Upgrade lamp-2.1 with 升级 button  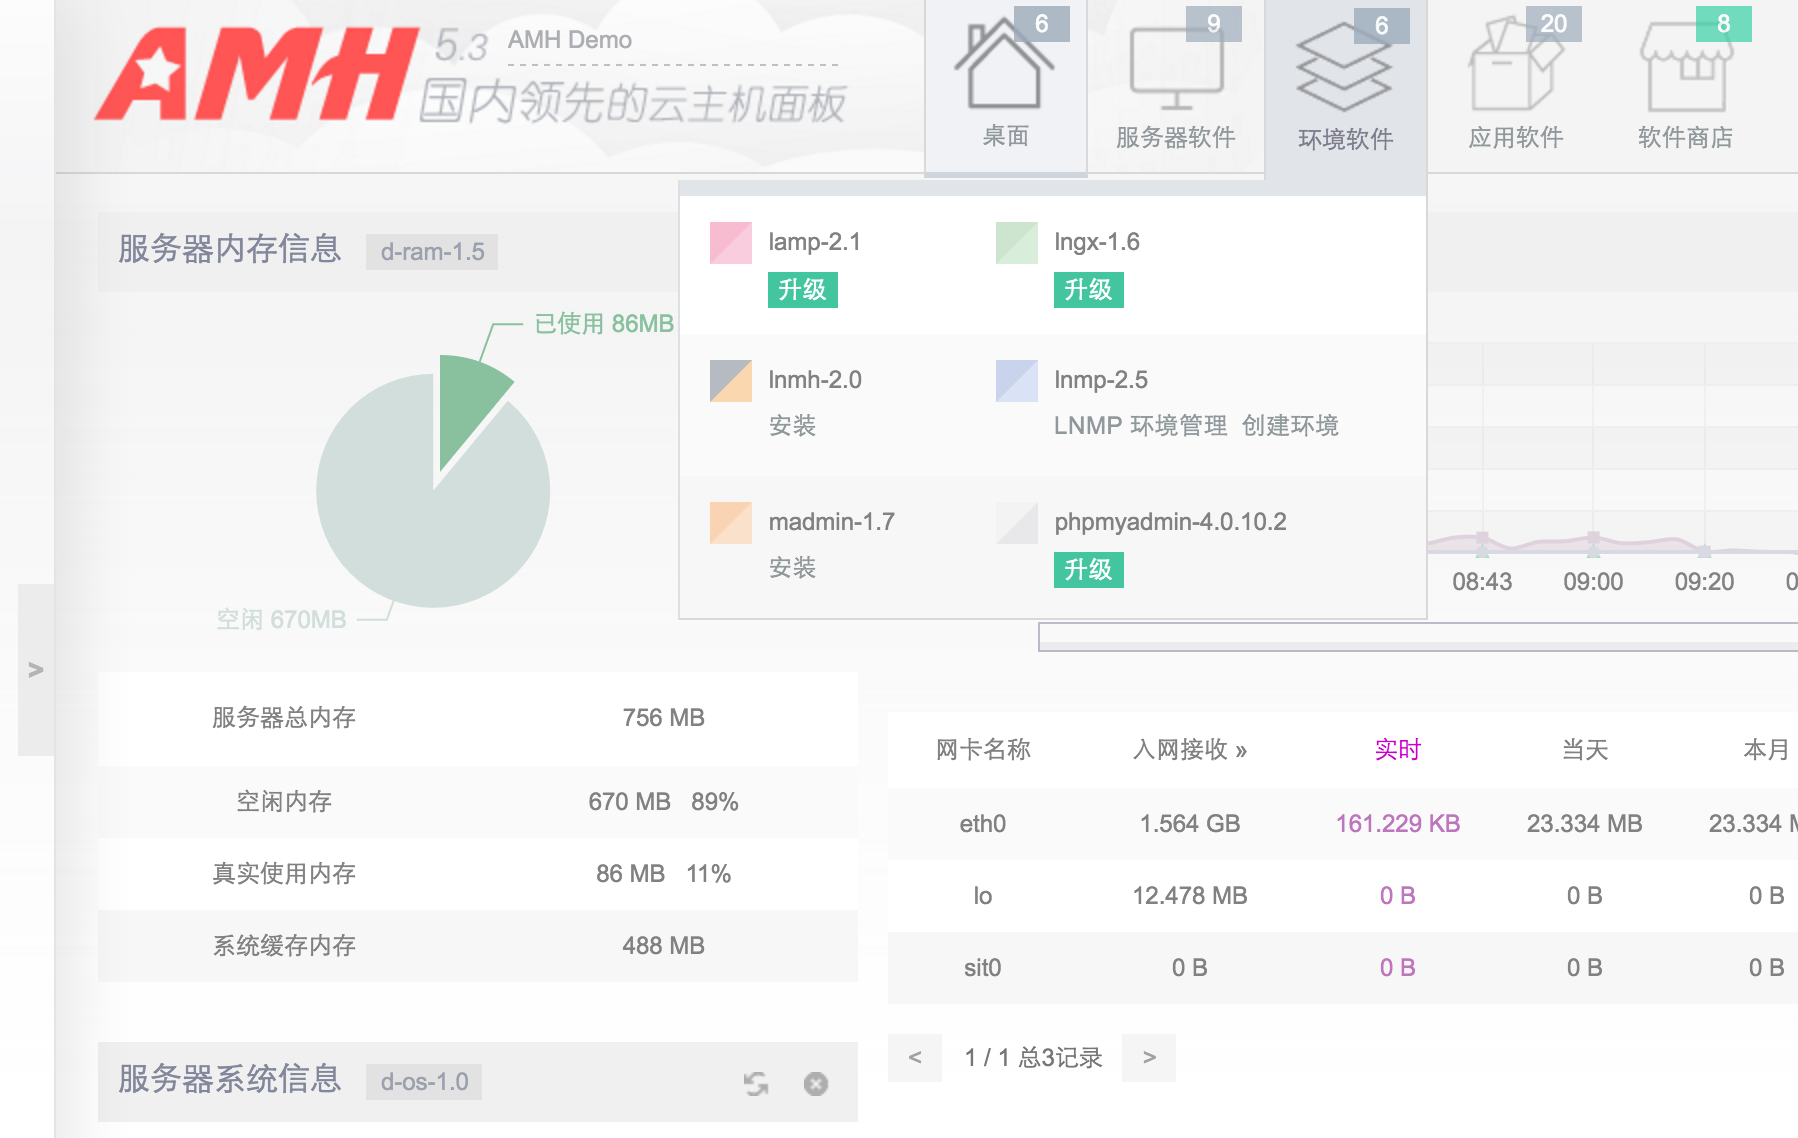(802, 290)
